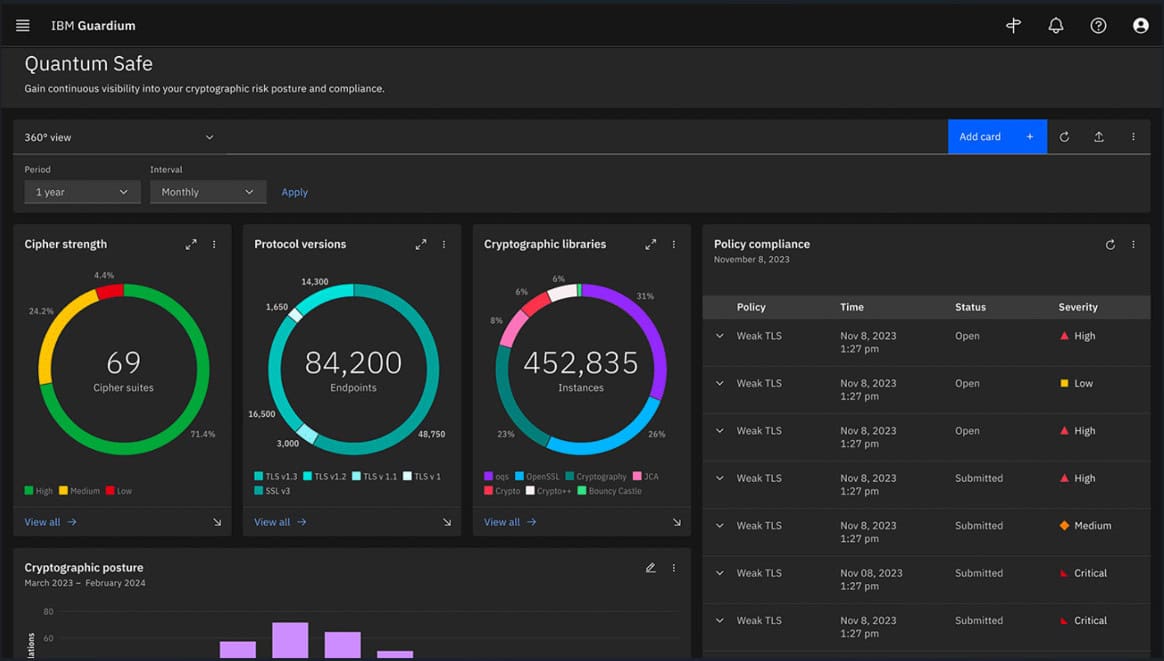Expand the first Weak TLS policy row
1164x661 pixels.
pyautogui.click(x=719, y=336)
